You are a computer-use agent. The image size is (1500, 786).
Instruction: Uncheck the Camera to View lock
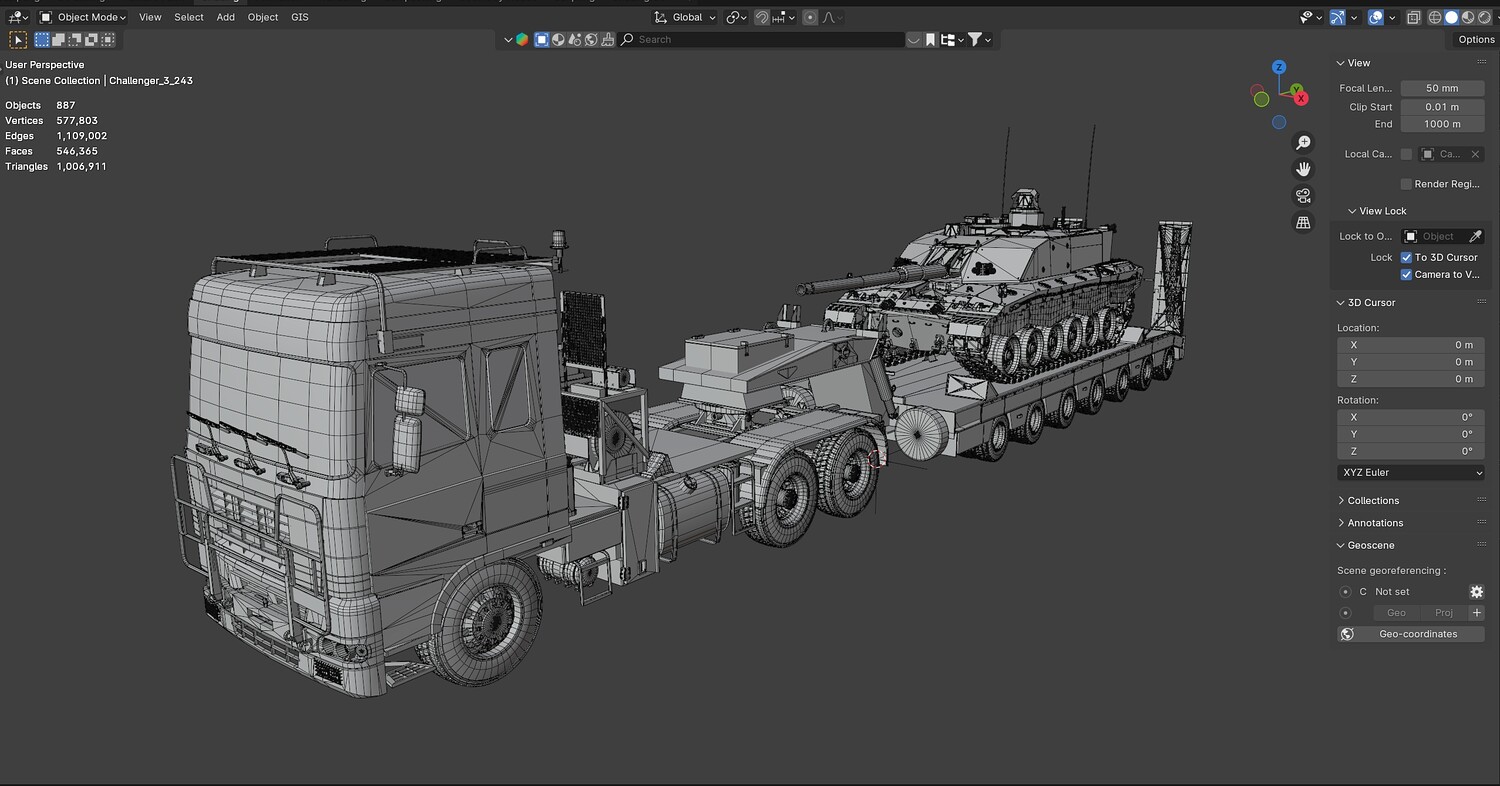pyautogui.click(x=1407, y=274)
